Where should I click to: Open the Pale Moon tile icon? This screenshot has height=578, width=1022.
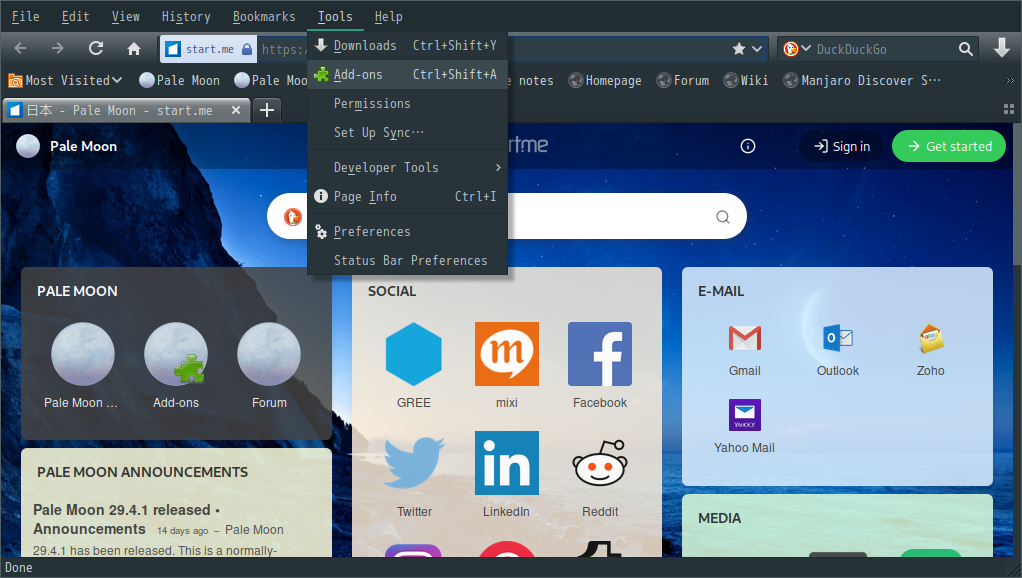(x=83, y=354)
